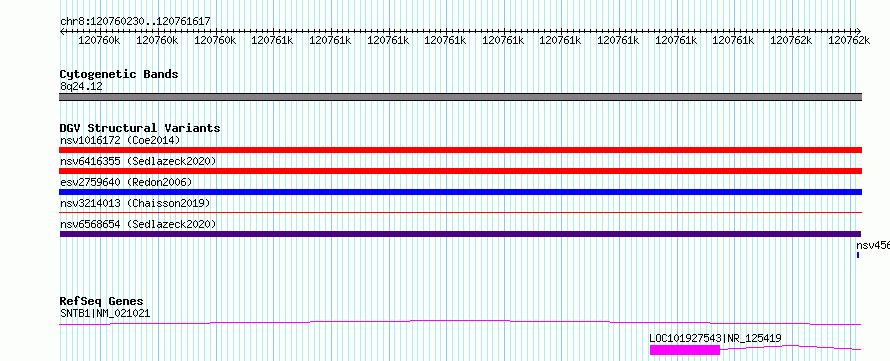Open the LOC101927543|NR_125419 gene label
The width and height of the screenshot is (890, 361).
pyautogui.click(x=715, y=338)
